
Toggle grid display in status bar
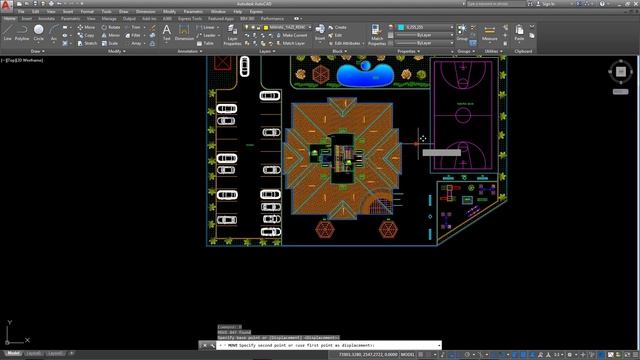click(x=421, y=355)
